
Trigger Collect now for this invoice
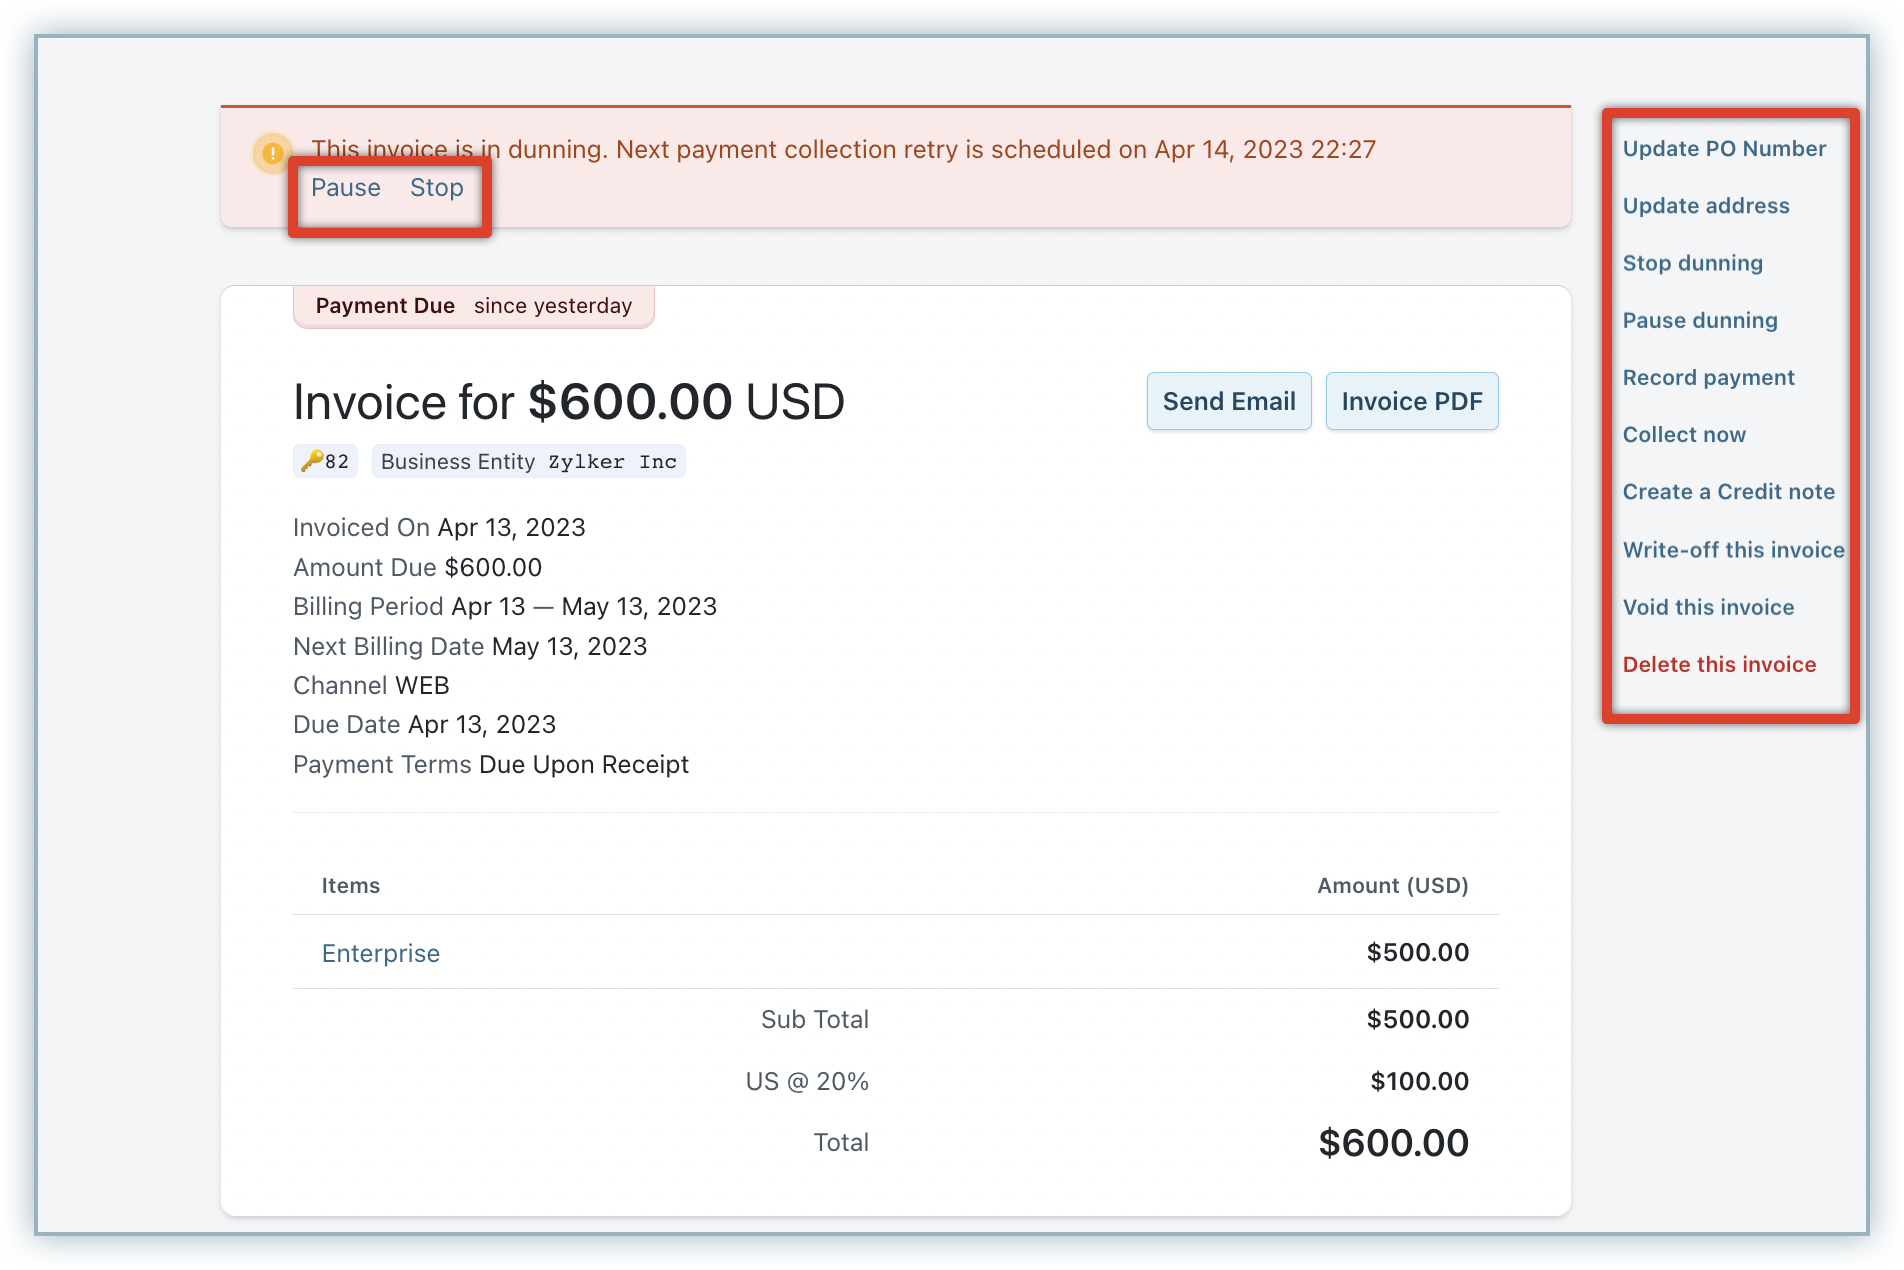click(x=1684, y=435)
